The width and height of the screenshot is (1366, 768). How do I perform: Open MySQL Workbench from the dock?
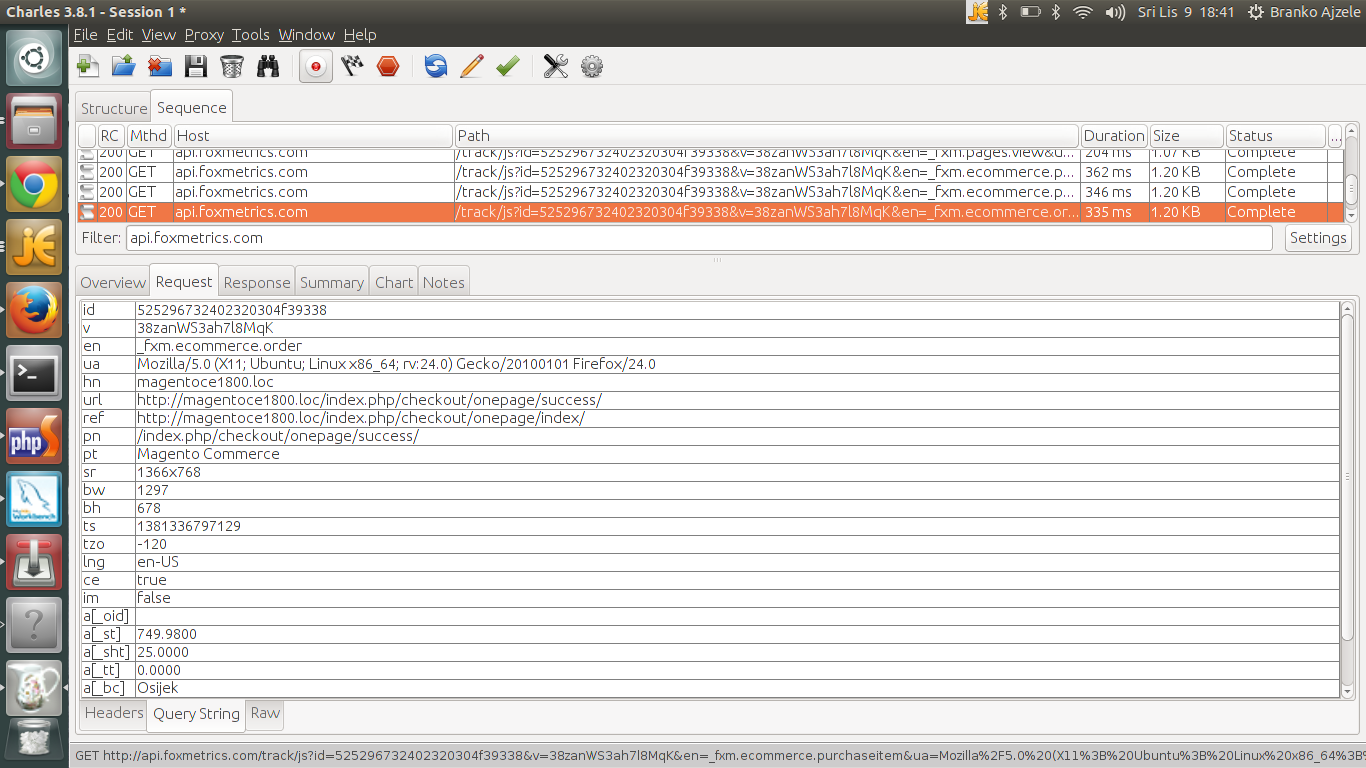pos(34,499)
